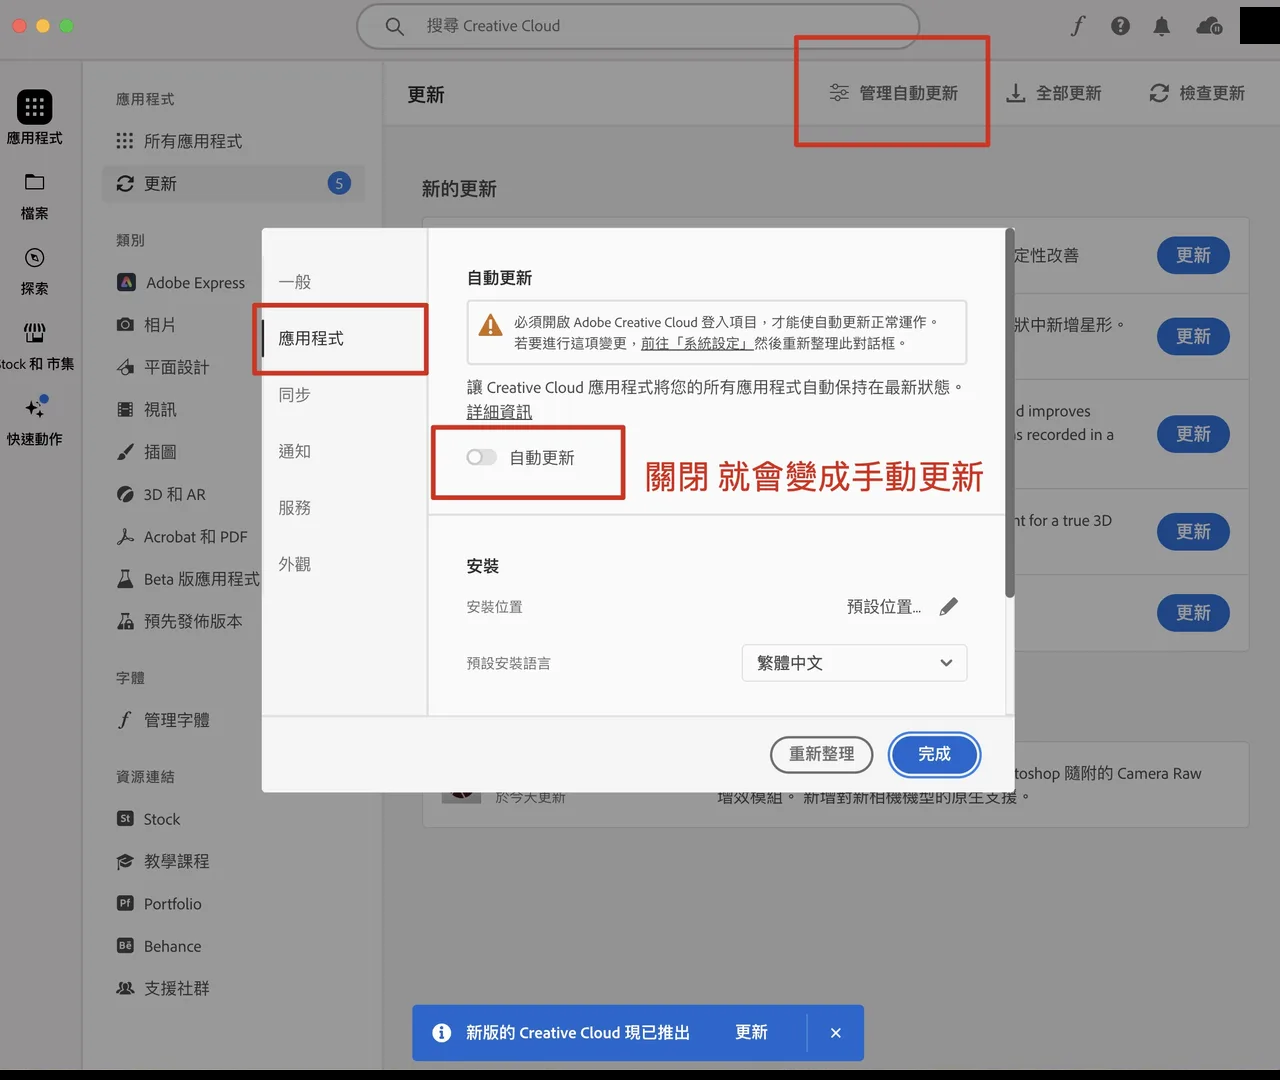The image size is (1280, 1080).
Task: Click 管理自動更新 in the header
Action: [894, 93]
